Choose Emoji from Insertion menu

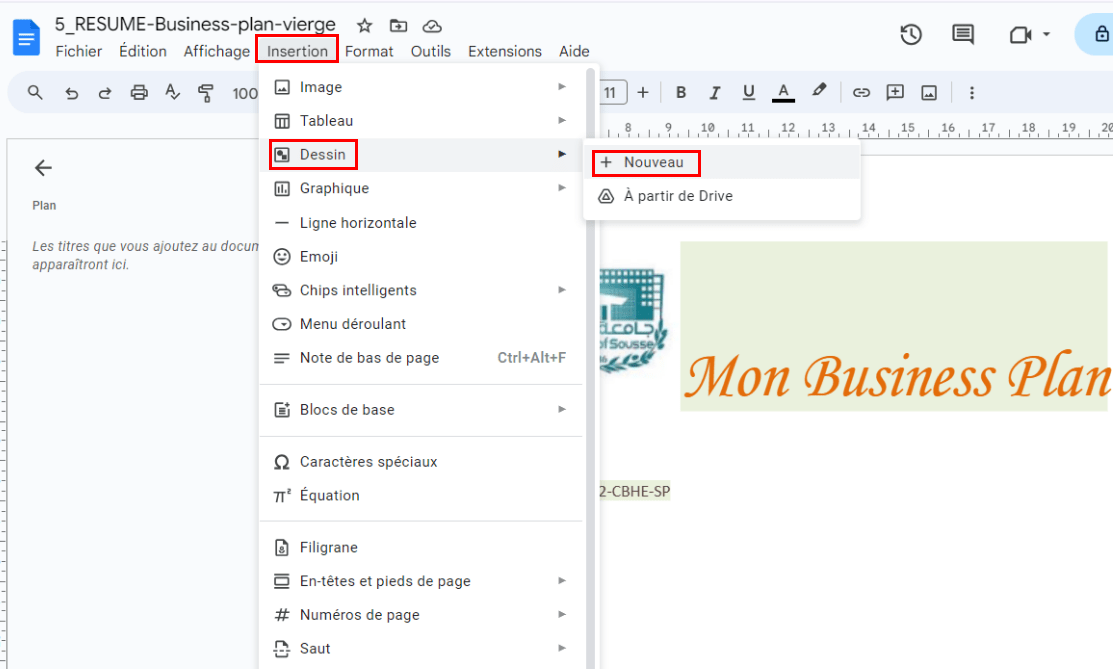coord(422,256)
